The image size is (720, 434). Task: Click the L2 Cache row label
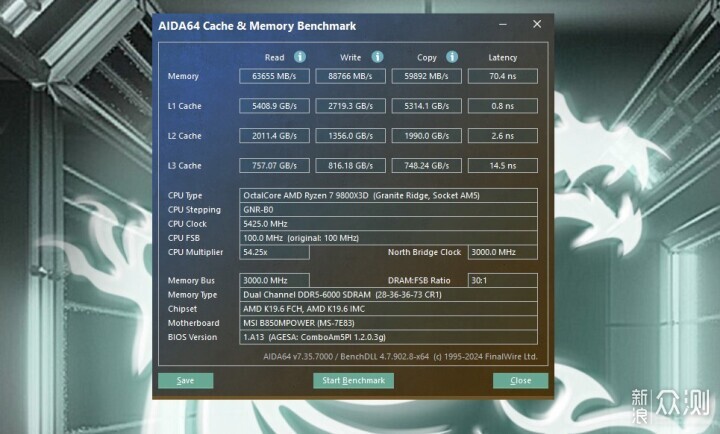coord(185,136)
